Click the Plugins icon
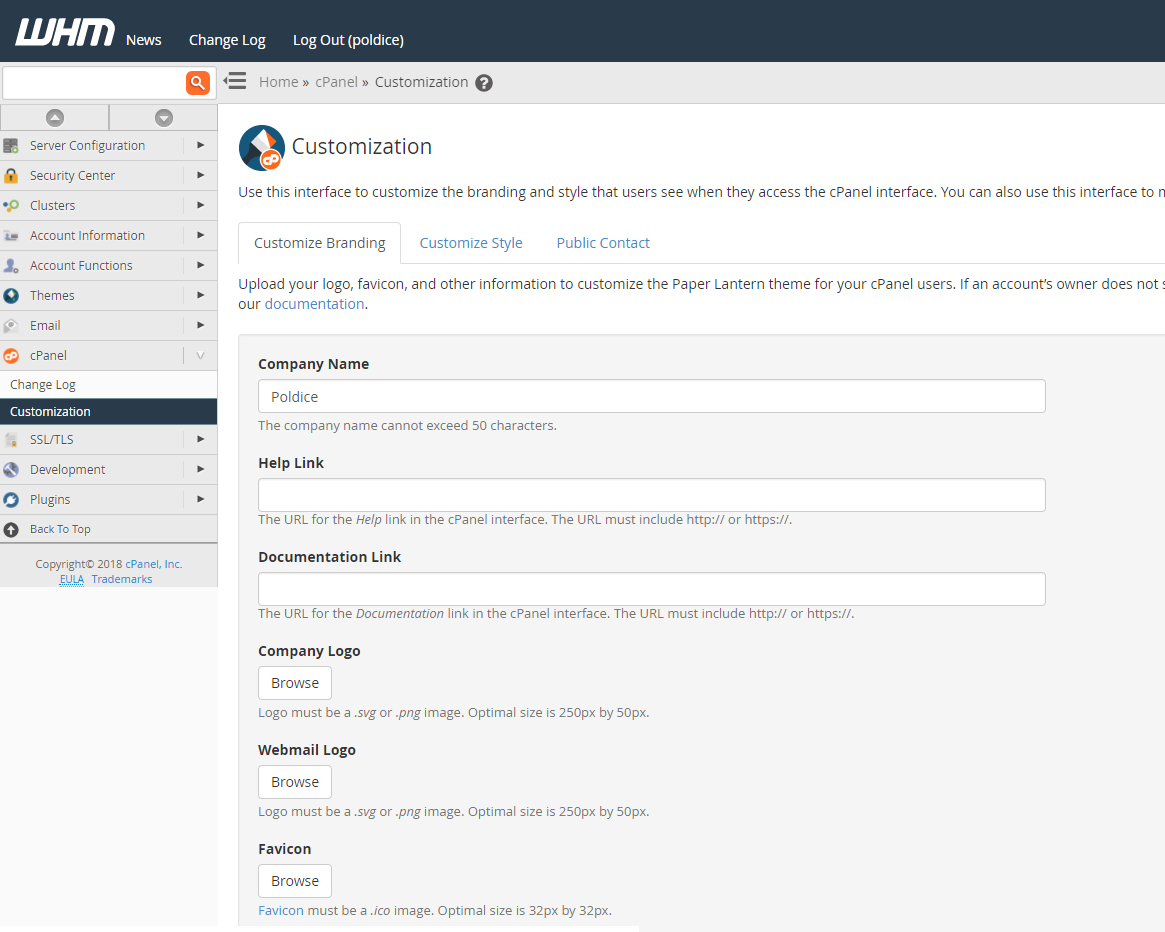This screenshot has width=1165, height=932. [11, 499]
